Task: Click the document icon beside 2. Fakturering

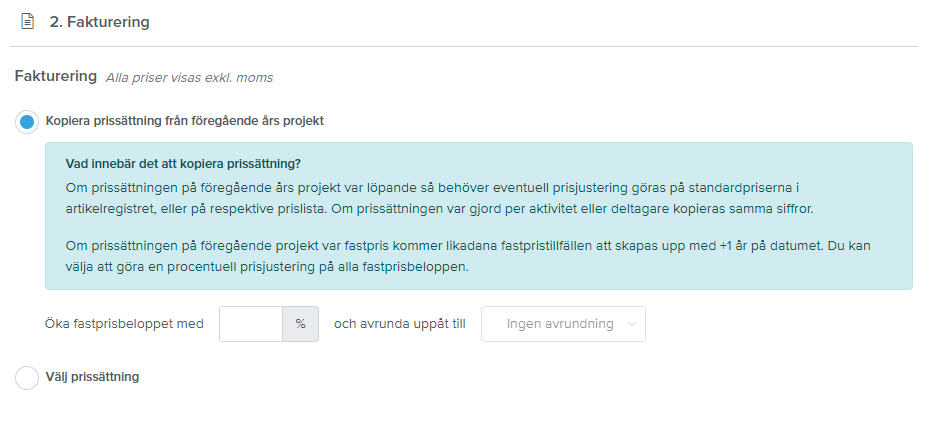Action: pos(27,22)
